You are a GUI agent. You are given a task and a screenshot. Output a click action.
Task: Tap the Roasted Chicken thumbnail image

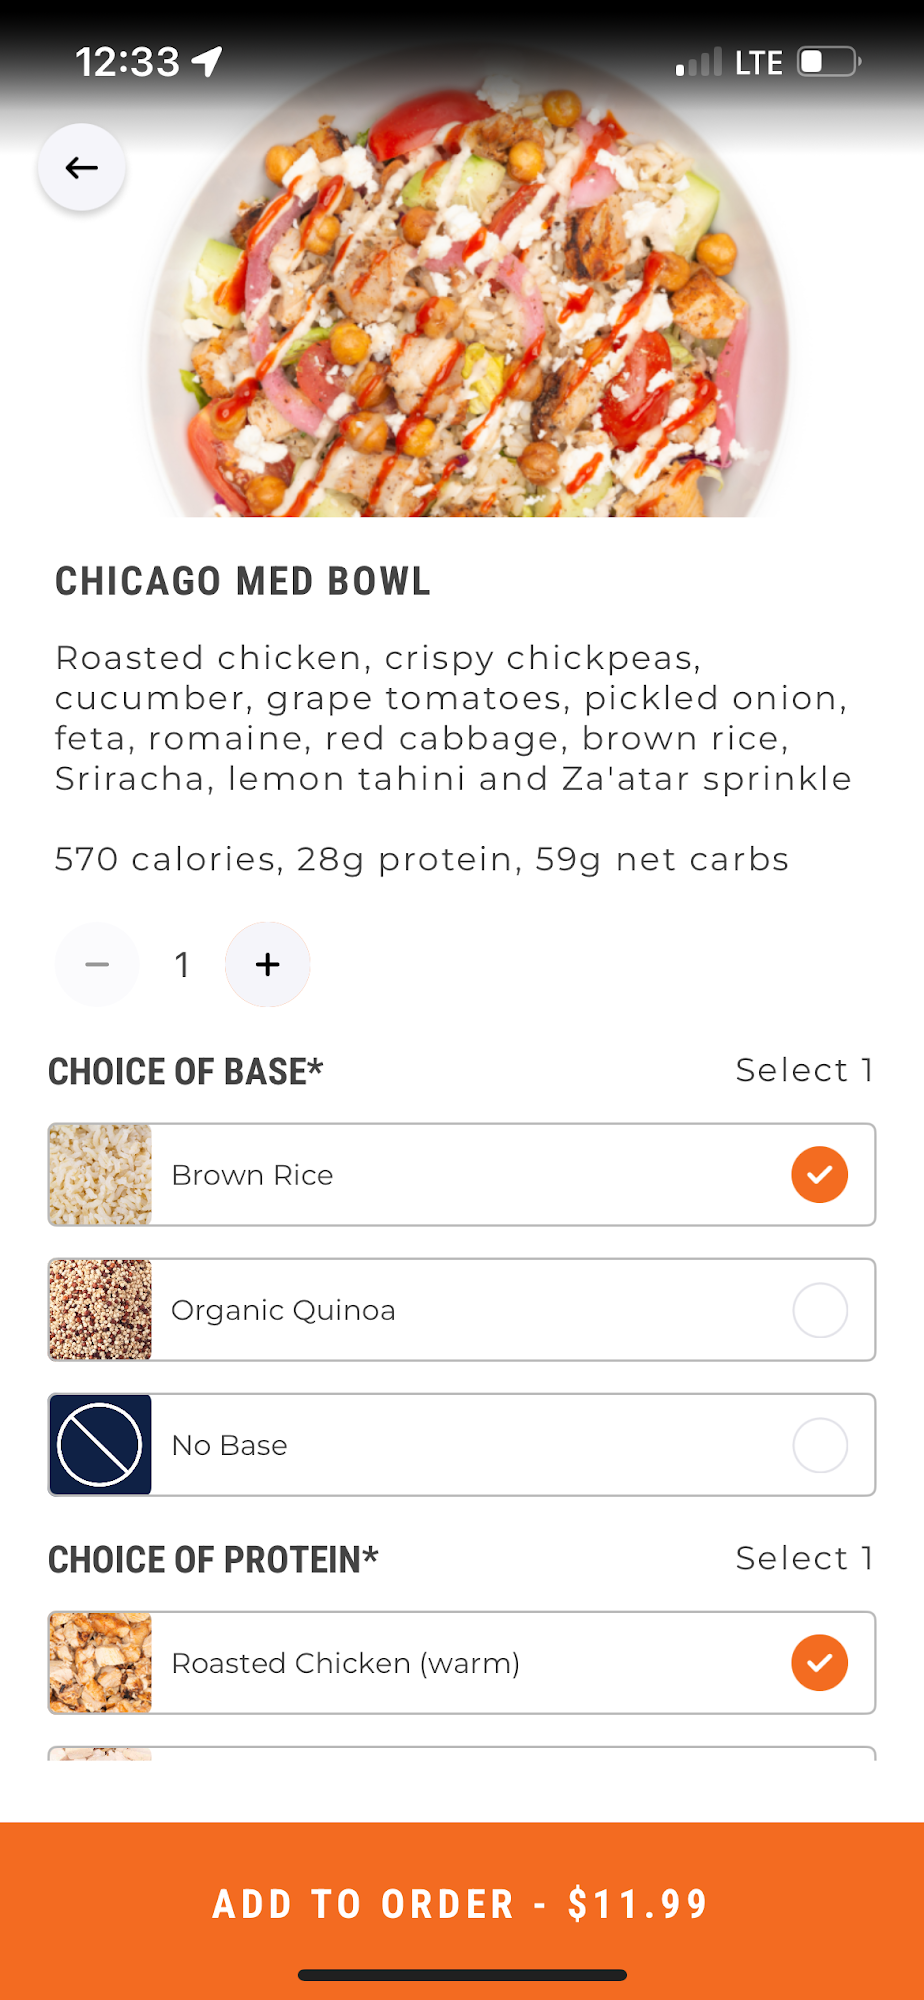coord(101,1662)
